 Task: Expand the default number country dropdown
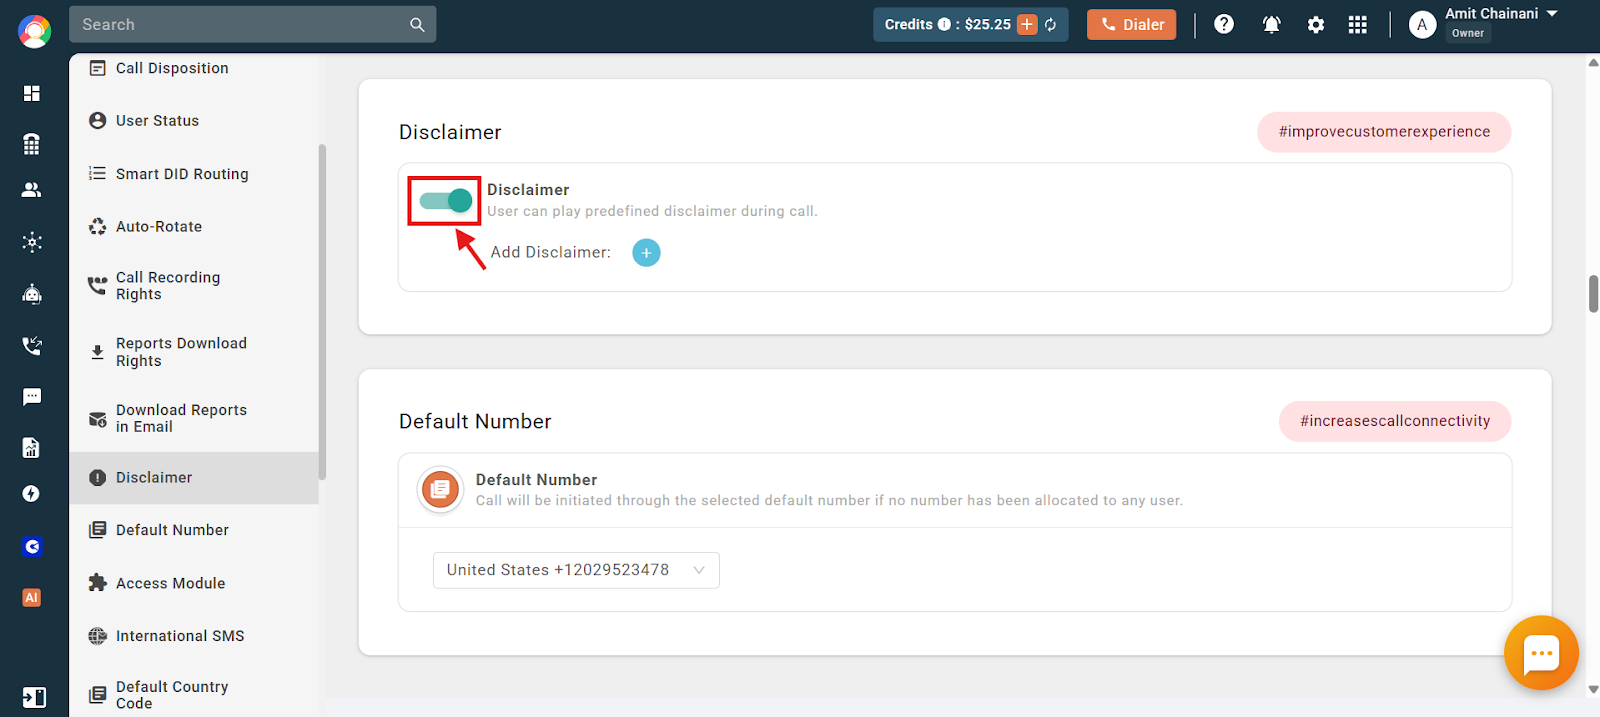tap(576, 570)
